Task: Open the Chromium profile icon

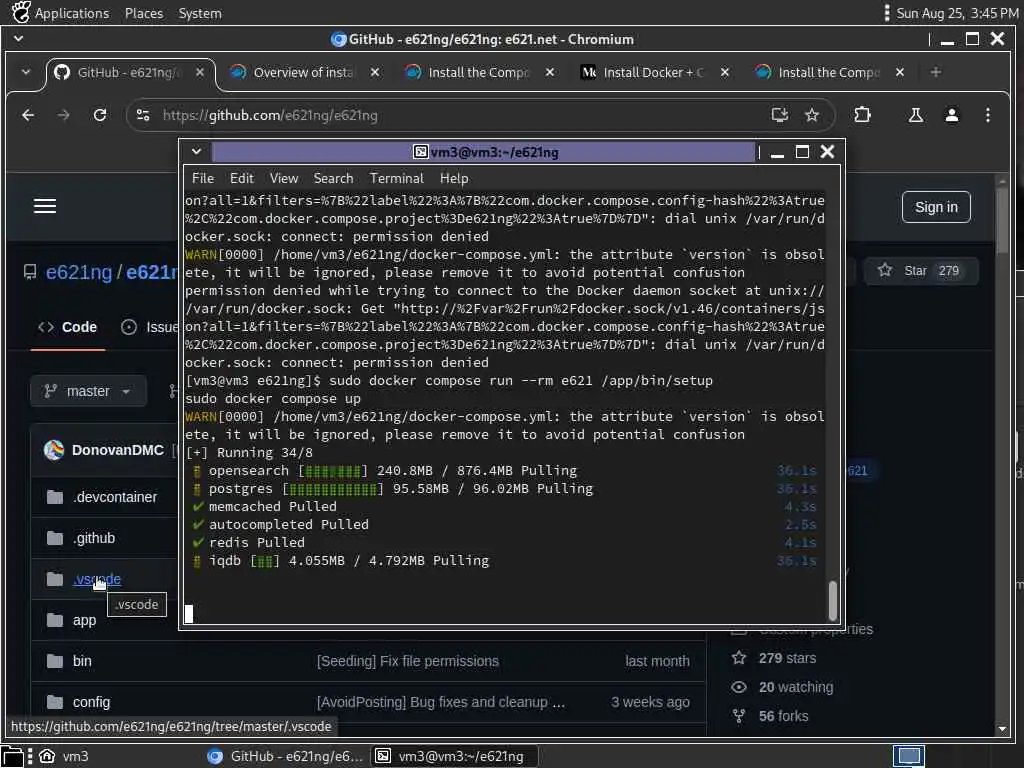Action: click(952, 116)
